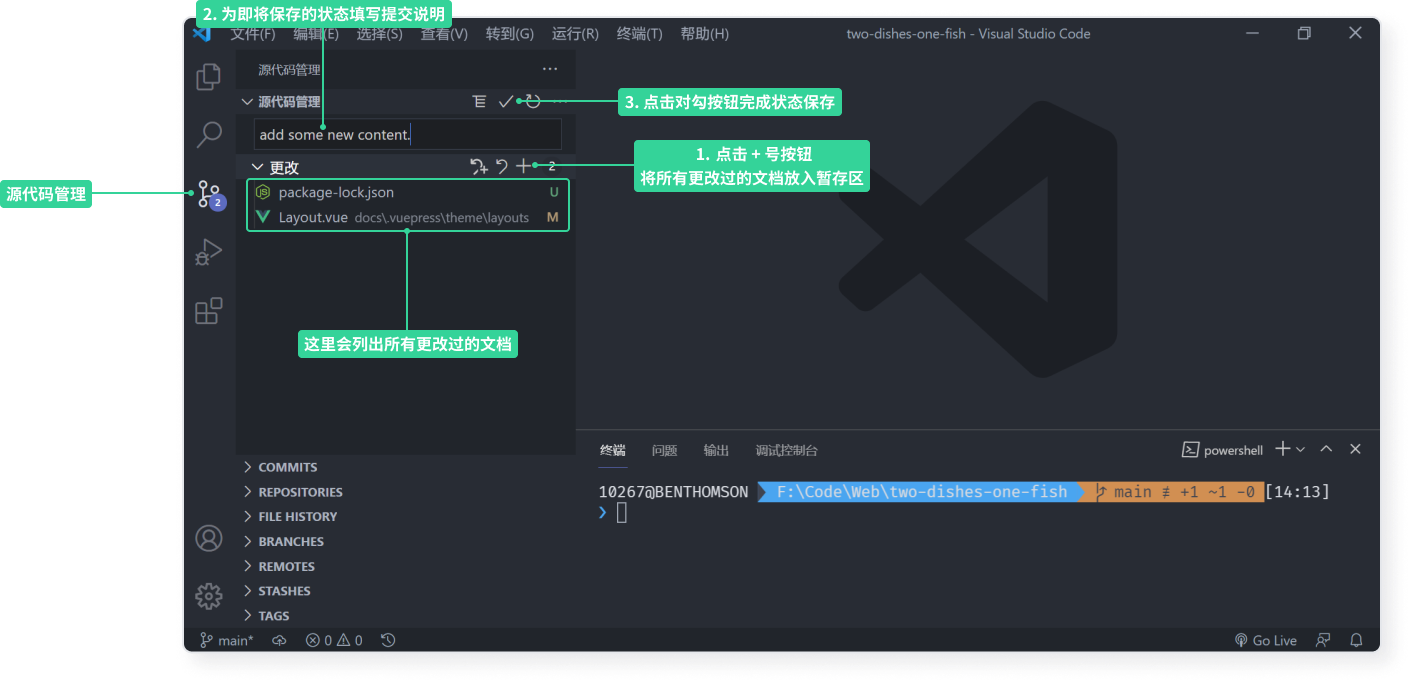Open notifications via the bell icon

click(1357, 640)
